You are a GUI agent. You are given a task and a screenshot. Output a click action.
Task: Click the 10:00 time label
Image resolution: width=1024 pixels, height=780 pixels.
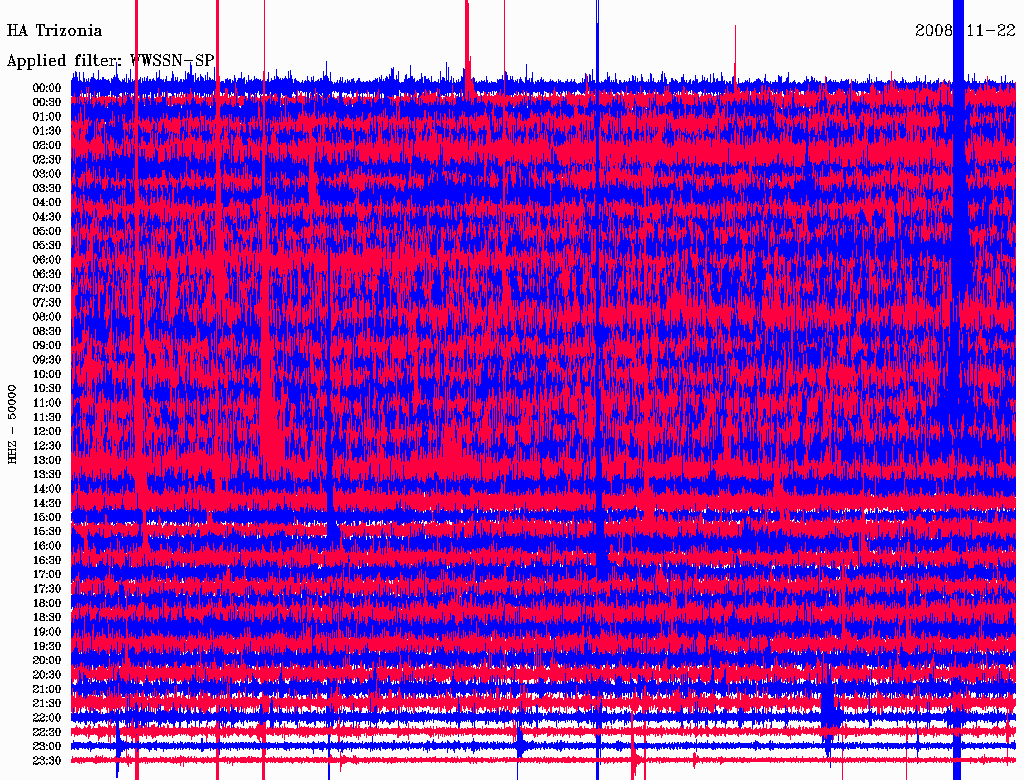tap(47, 374)
